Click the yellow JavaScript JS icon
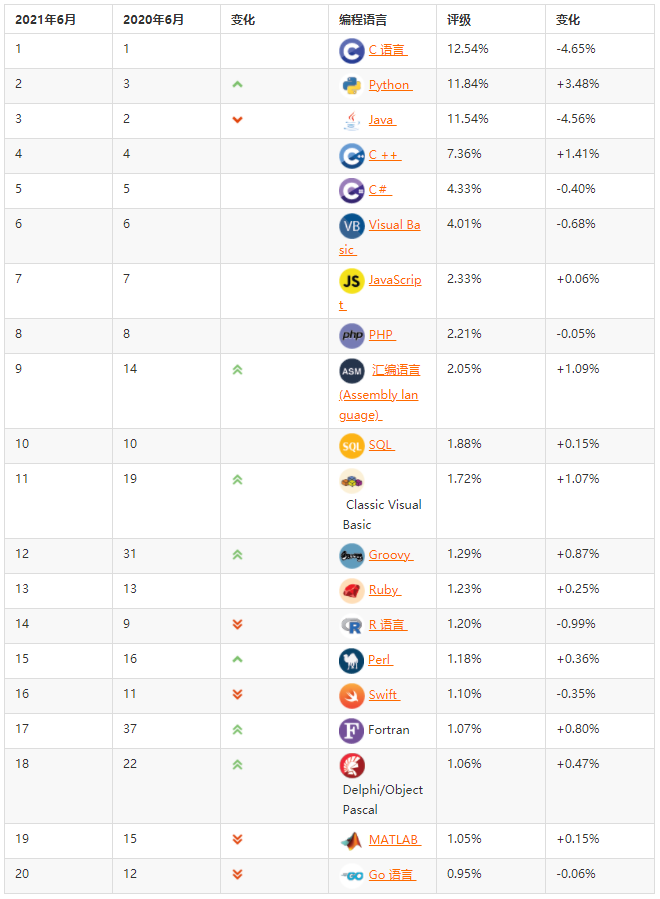The image size is (660, 899). (x=351, y=281)
